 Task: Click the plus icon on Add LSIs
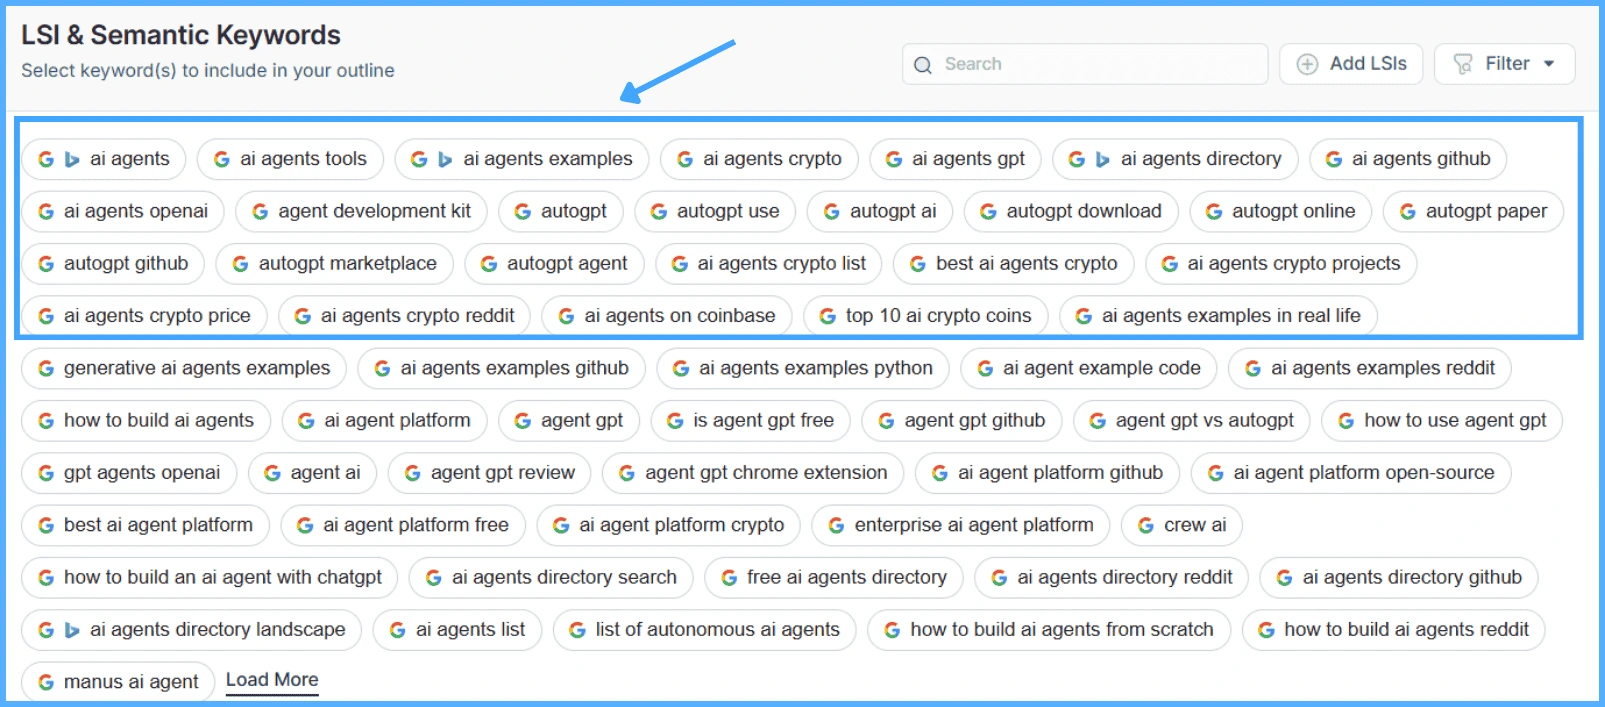pos(1307,64)
